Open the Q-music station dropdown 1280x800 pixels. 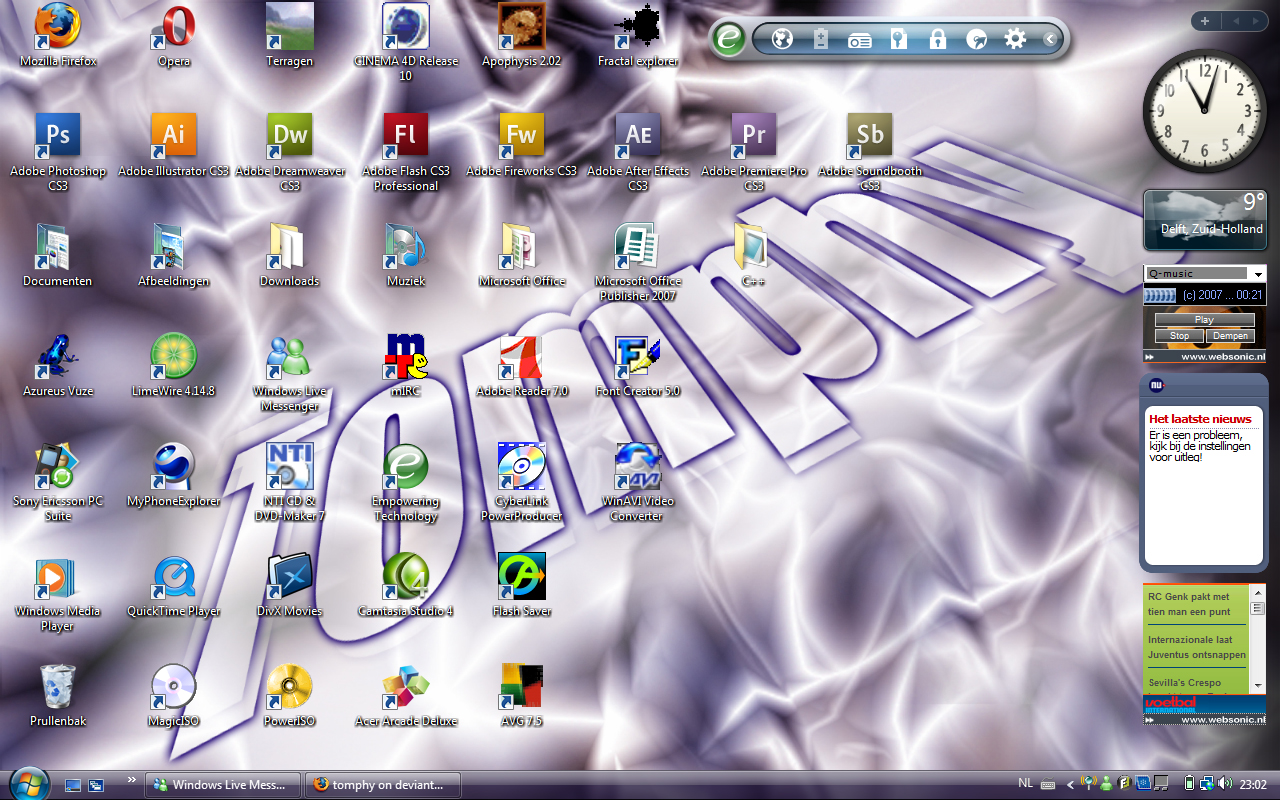pos(1258,274)
